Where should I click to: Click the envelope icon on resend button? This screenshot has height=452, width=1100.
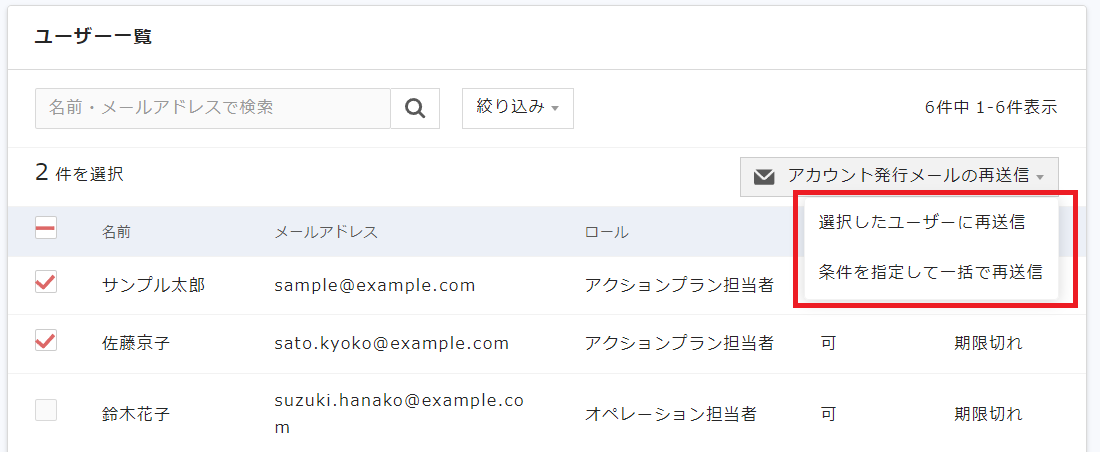tap(764, 177)
